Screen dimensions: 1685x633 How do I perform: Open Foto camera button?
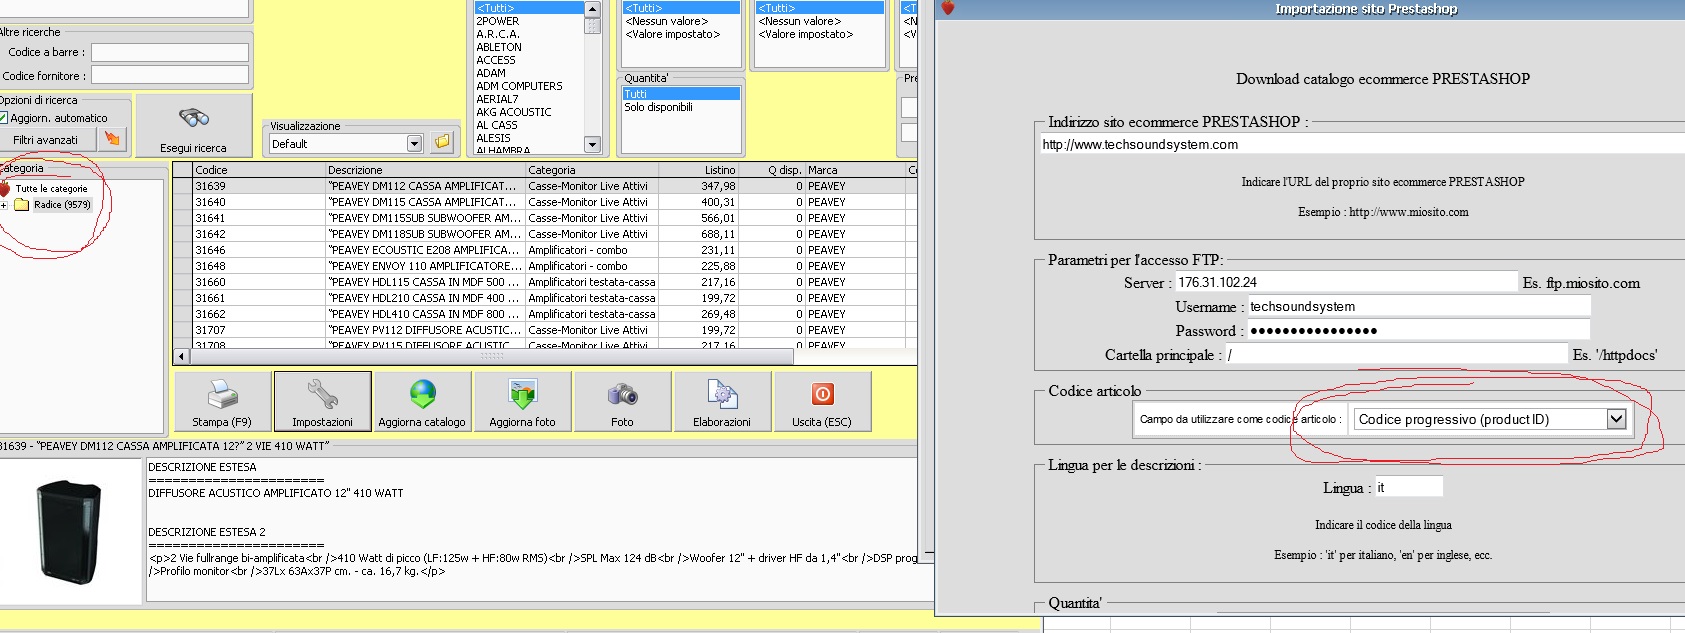(x=622, y=401)
